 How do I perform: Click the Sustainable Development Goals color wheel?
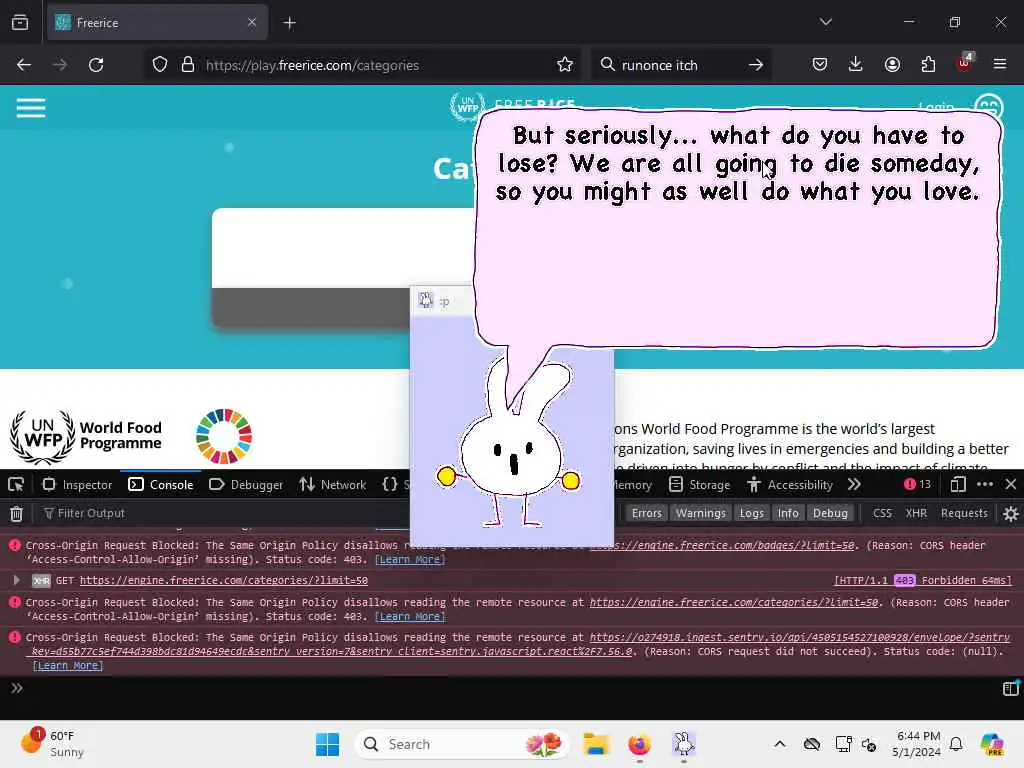[x=224, y=436]
